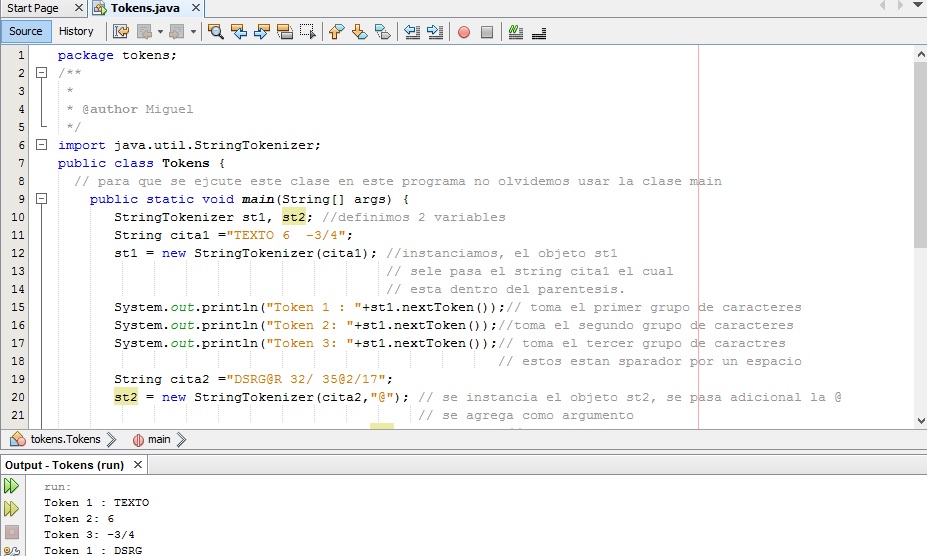Screen dimensions: 927x556
Task: Click Find Next Occurrence arrow icon
Action: pyautogui.click(x=262, y=31)
